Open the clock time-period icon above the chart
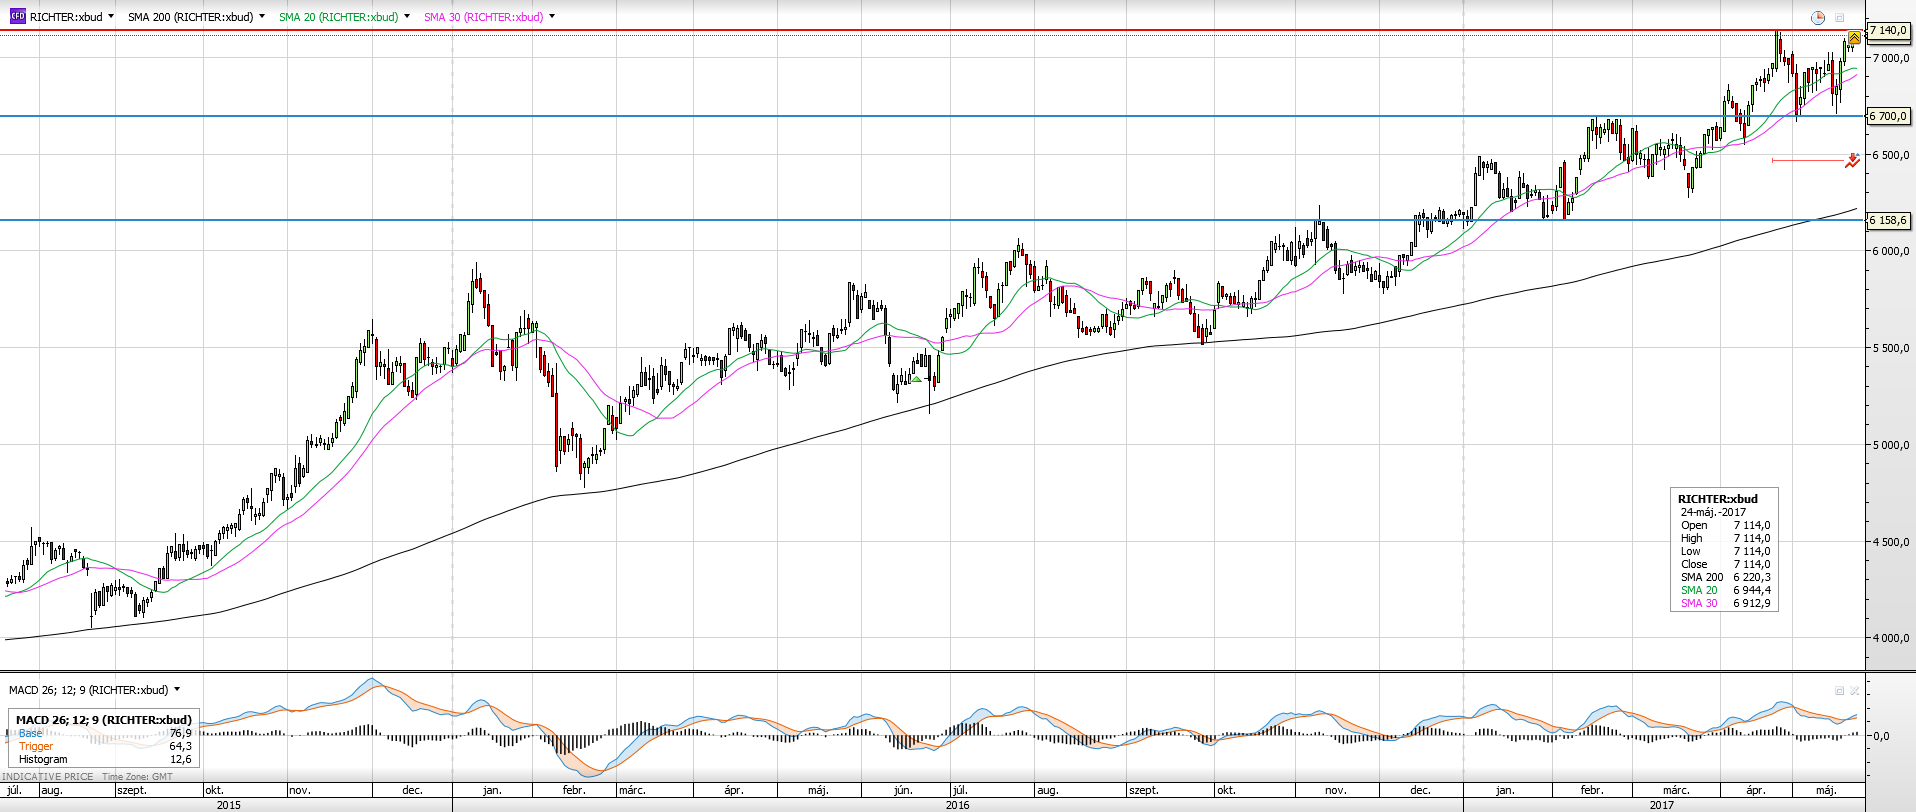Viewport: 1916px width, 812px height. click(1818, 17)
